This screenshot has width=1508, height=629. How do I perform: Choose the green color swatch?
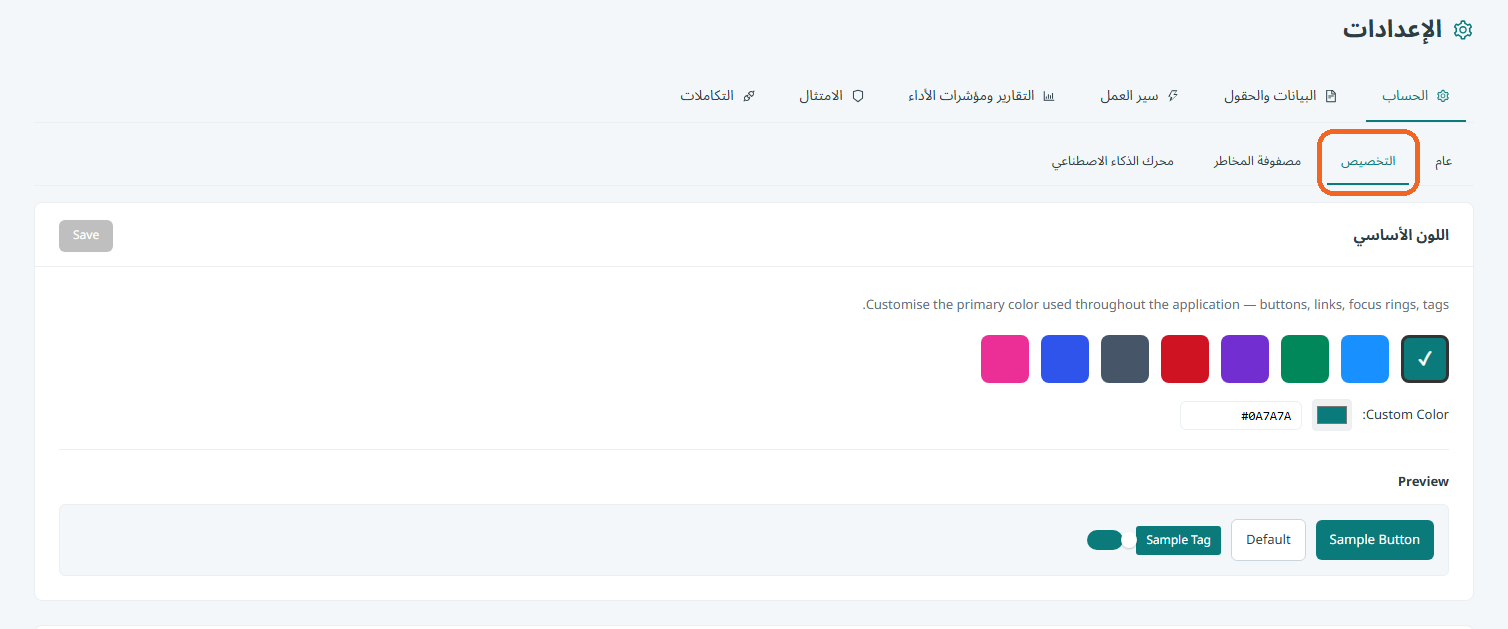tap(1305, 359)
